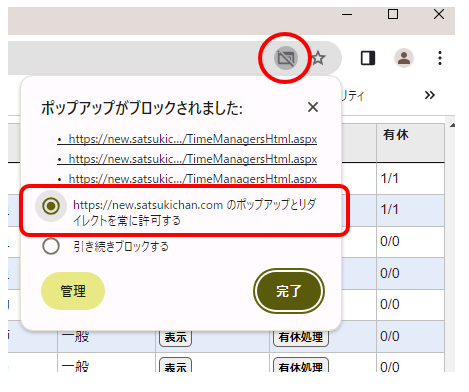
Task: Select 引き続きブロックする option
Action: pos(51,246)
